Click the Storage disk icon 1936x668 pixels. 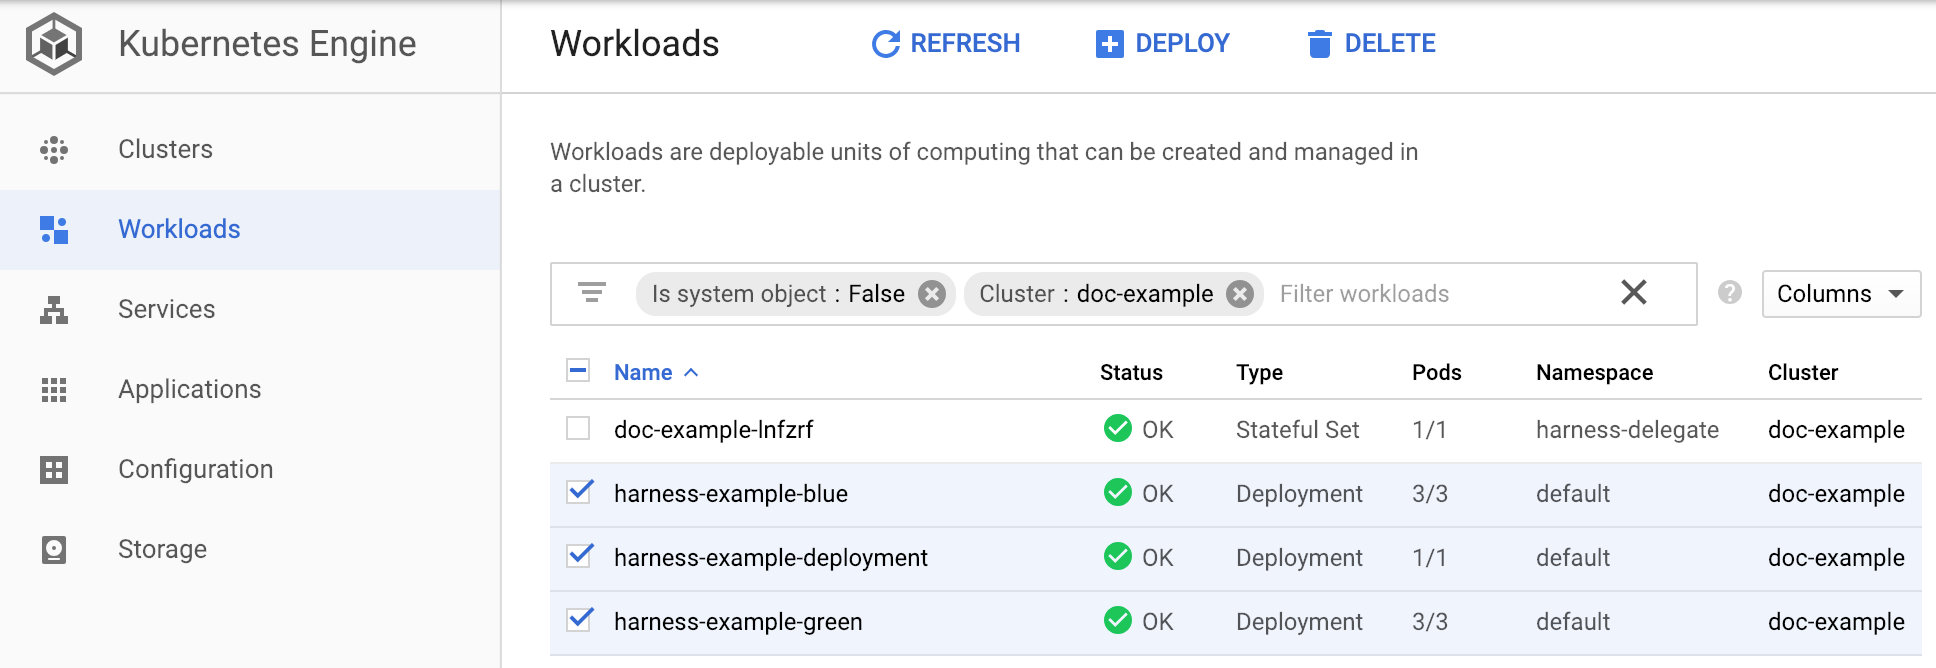click(54, 550)
